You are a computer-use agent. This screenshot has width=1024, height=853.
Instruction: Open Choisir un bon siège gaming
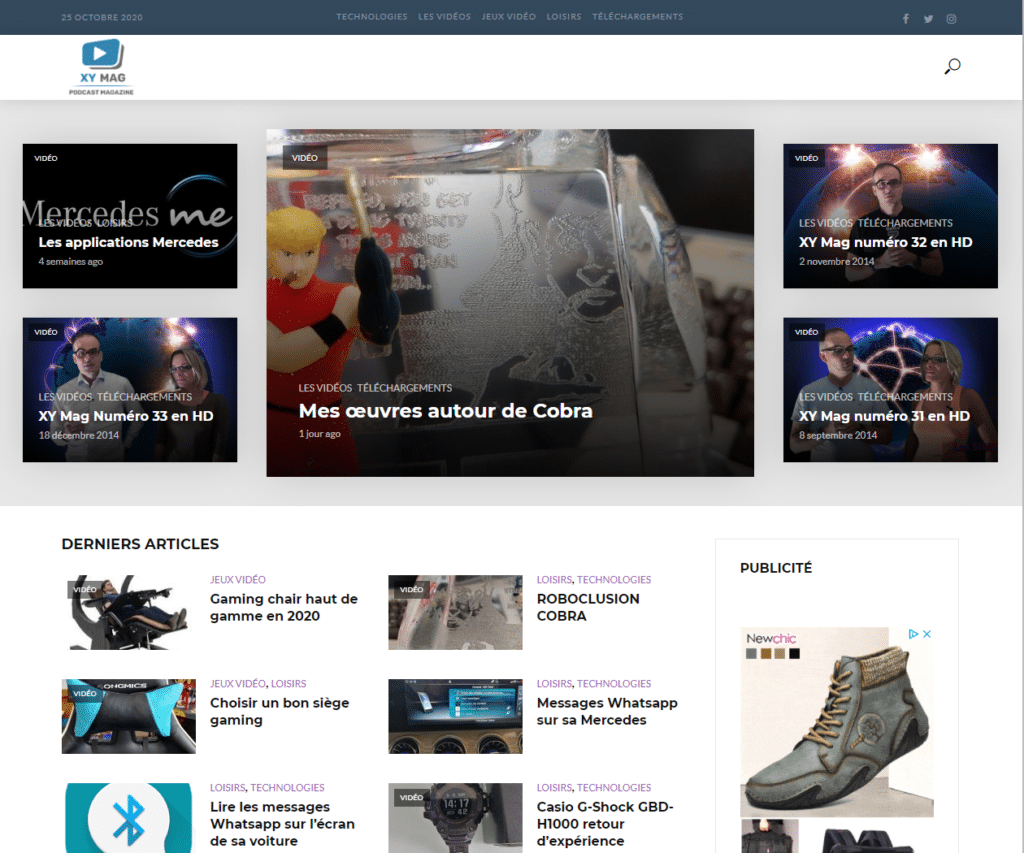pyautogui.click(x=280, y=711)
